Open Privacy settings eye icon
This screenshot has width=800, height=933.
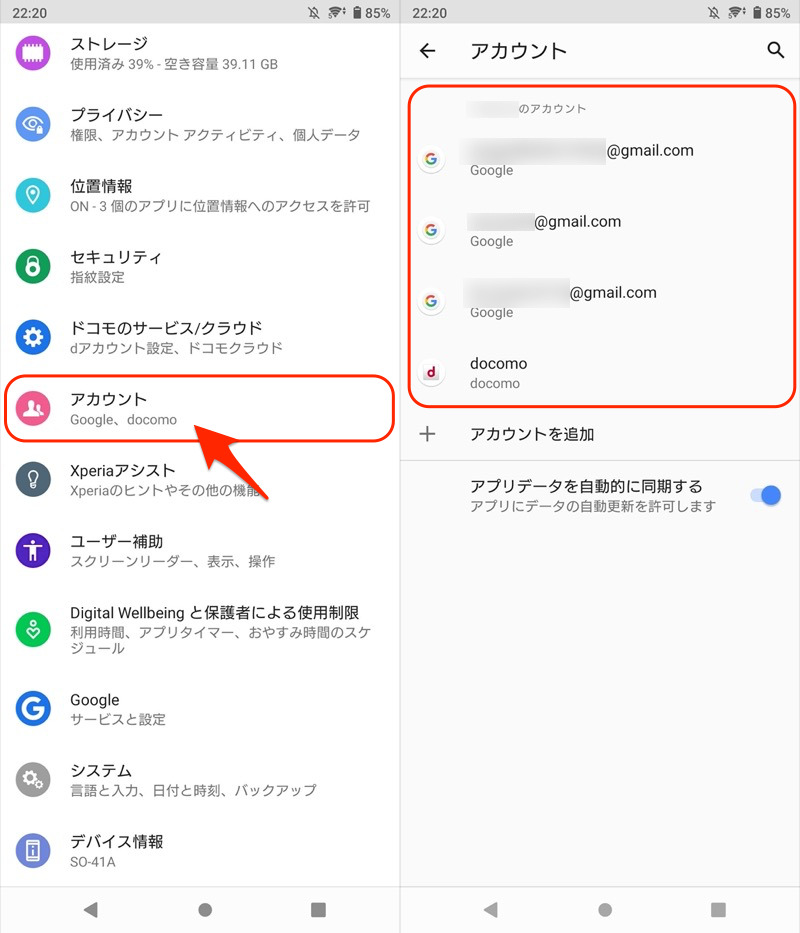(x=33, y=124)
